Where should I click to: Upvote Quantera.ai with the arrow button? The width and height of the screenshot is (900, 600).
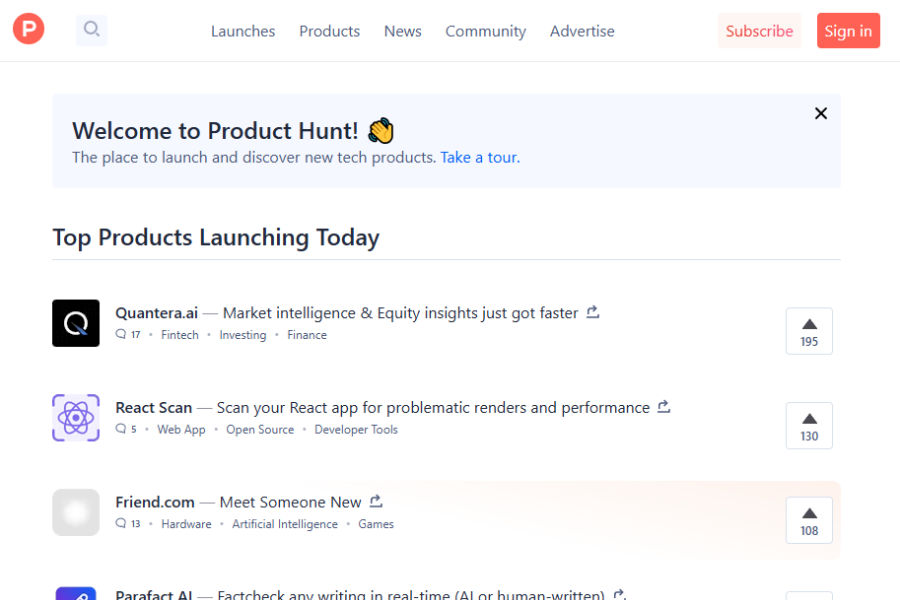[809, 331]
